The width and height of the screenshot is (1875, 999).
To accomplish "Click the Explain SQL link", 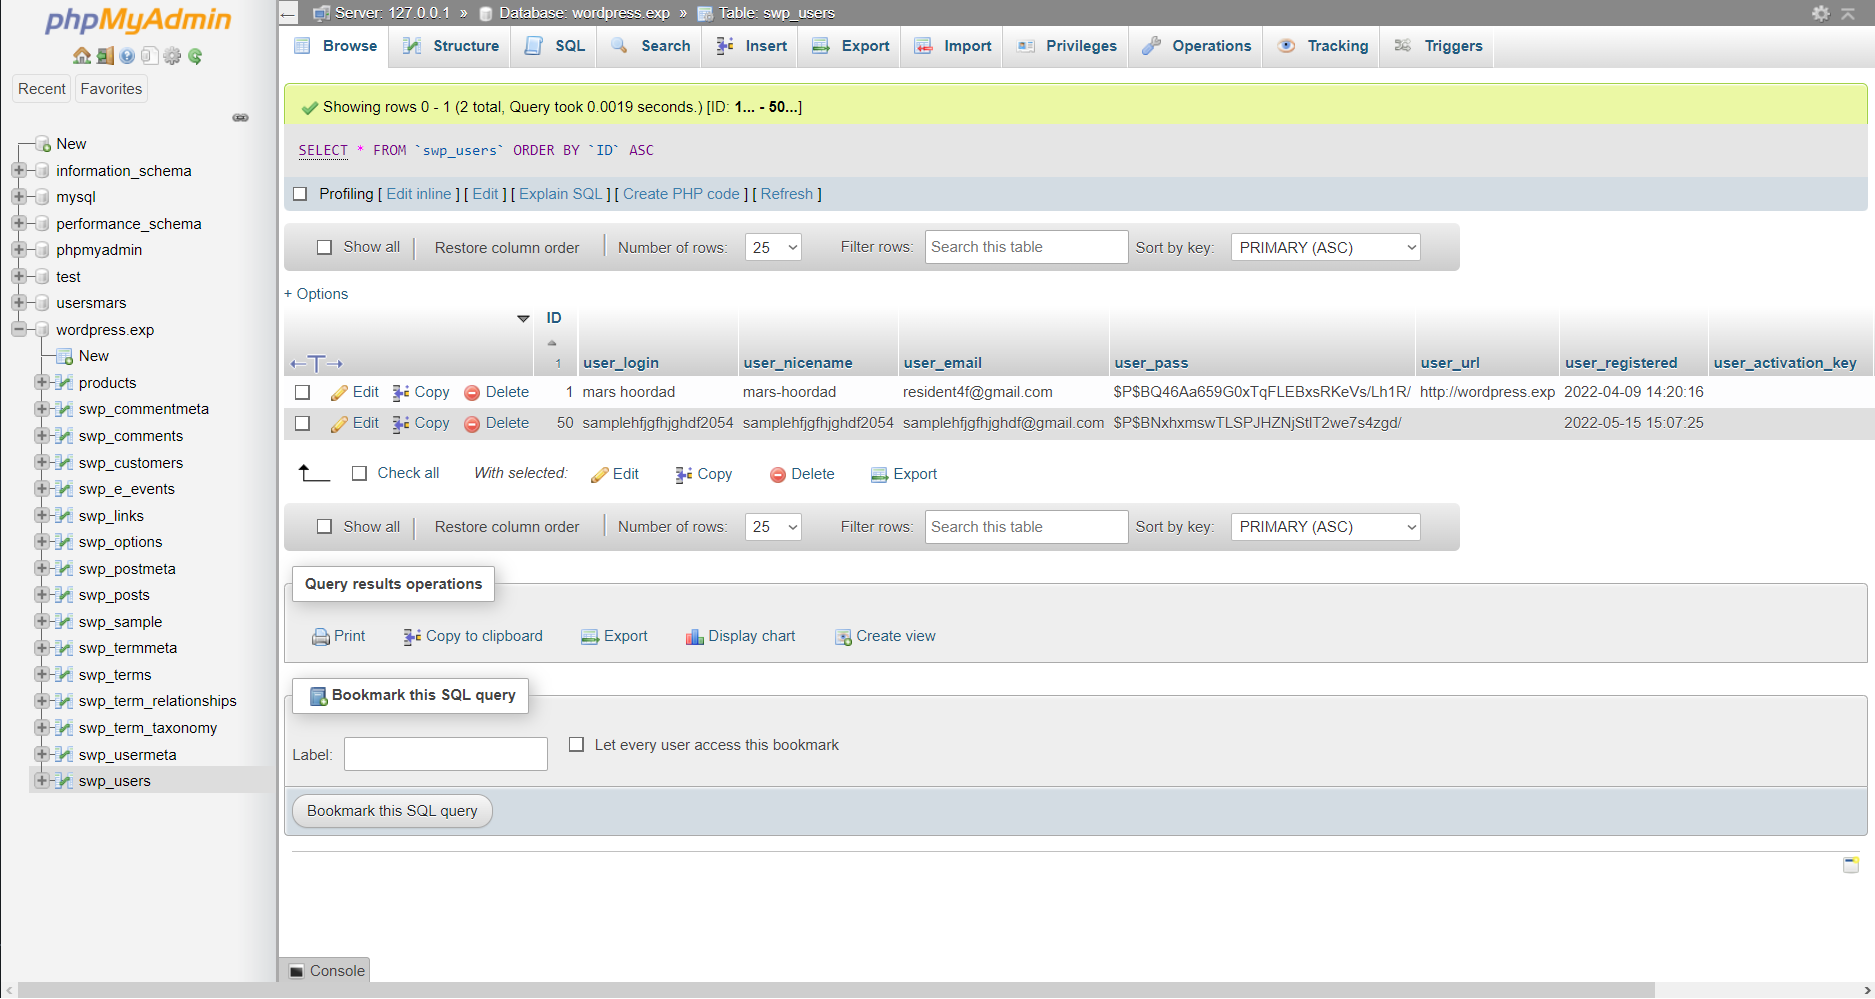I will coord(561,194).
